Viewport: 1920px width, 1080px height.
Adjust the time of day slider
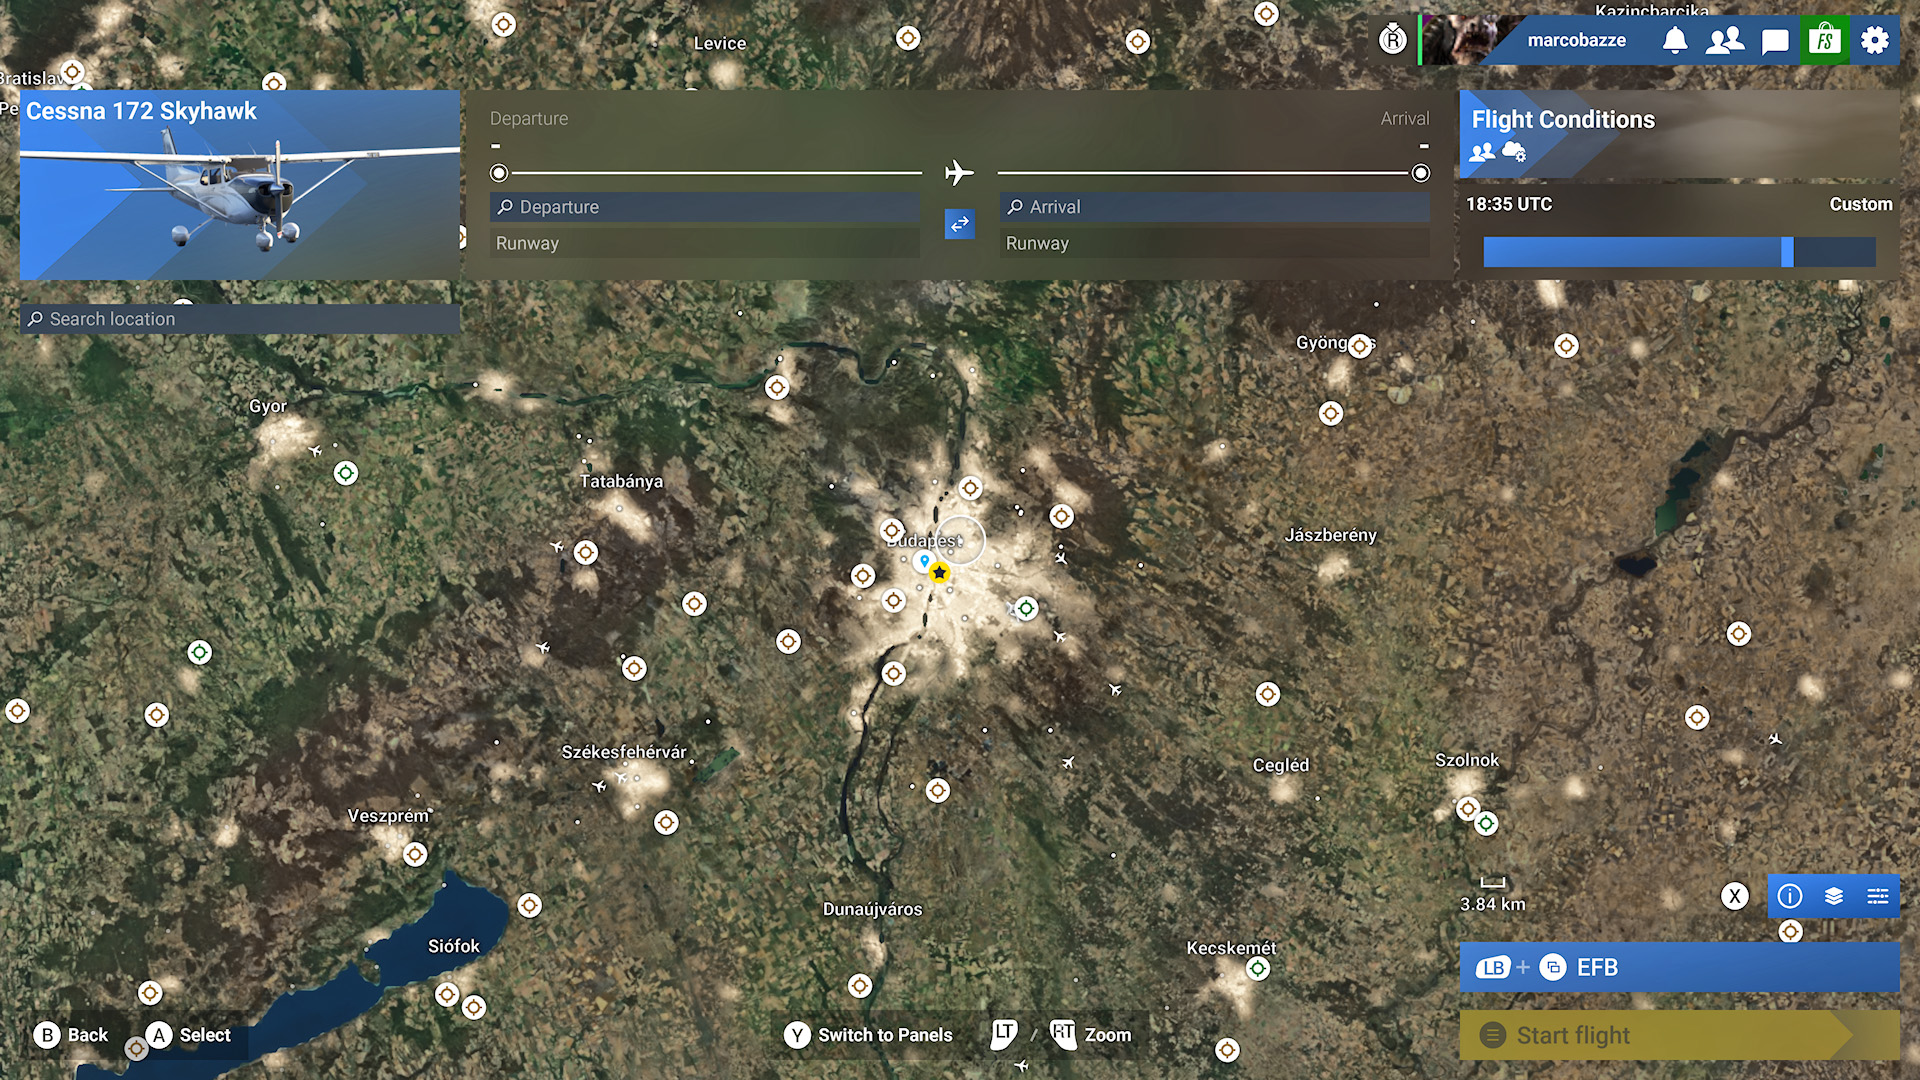click(1787, 252)
